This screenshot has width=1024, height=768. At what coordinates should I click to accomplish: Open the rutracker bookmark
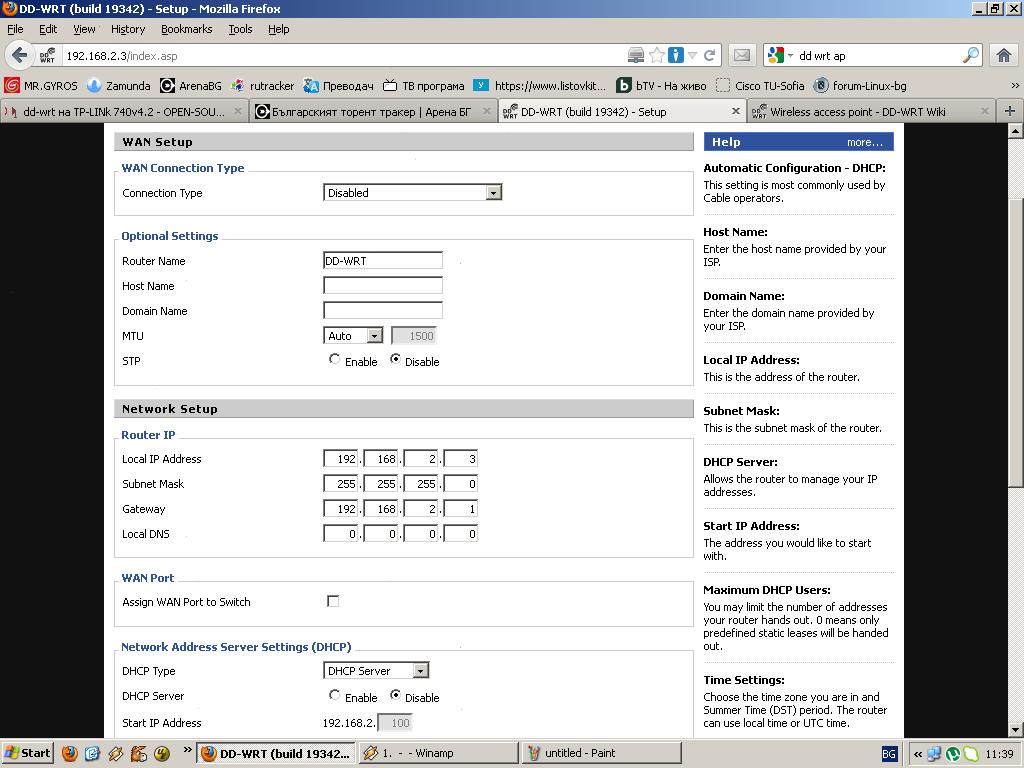click(270, 86)
